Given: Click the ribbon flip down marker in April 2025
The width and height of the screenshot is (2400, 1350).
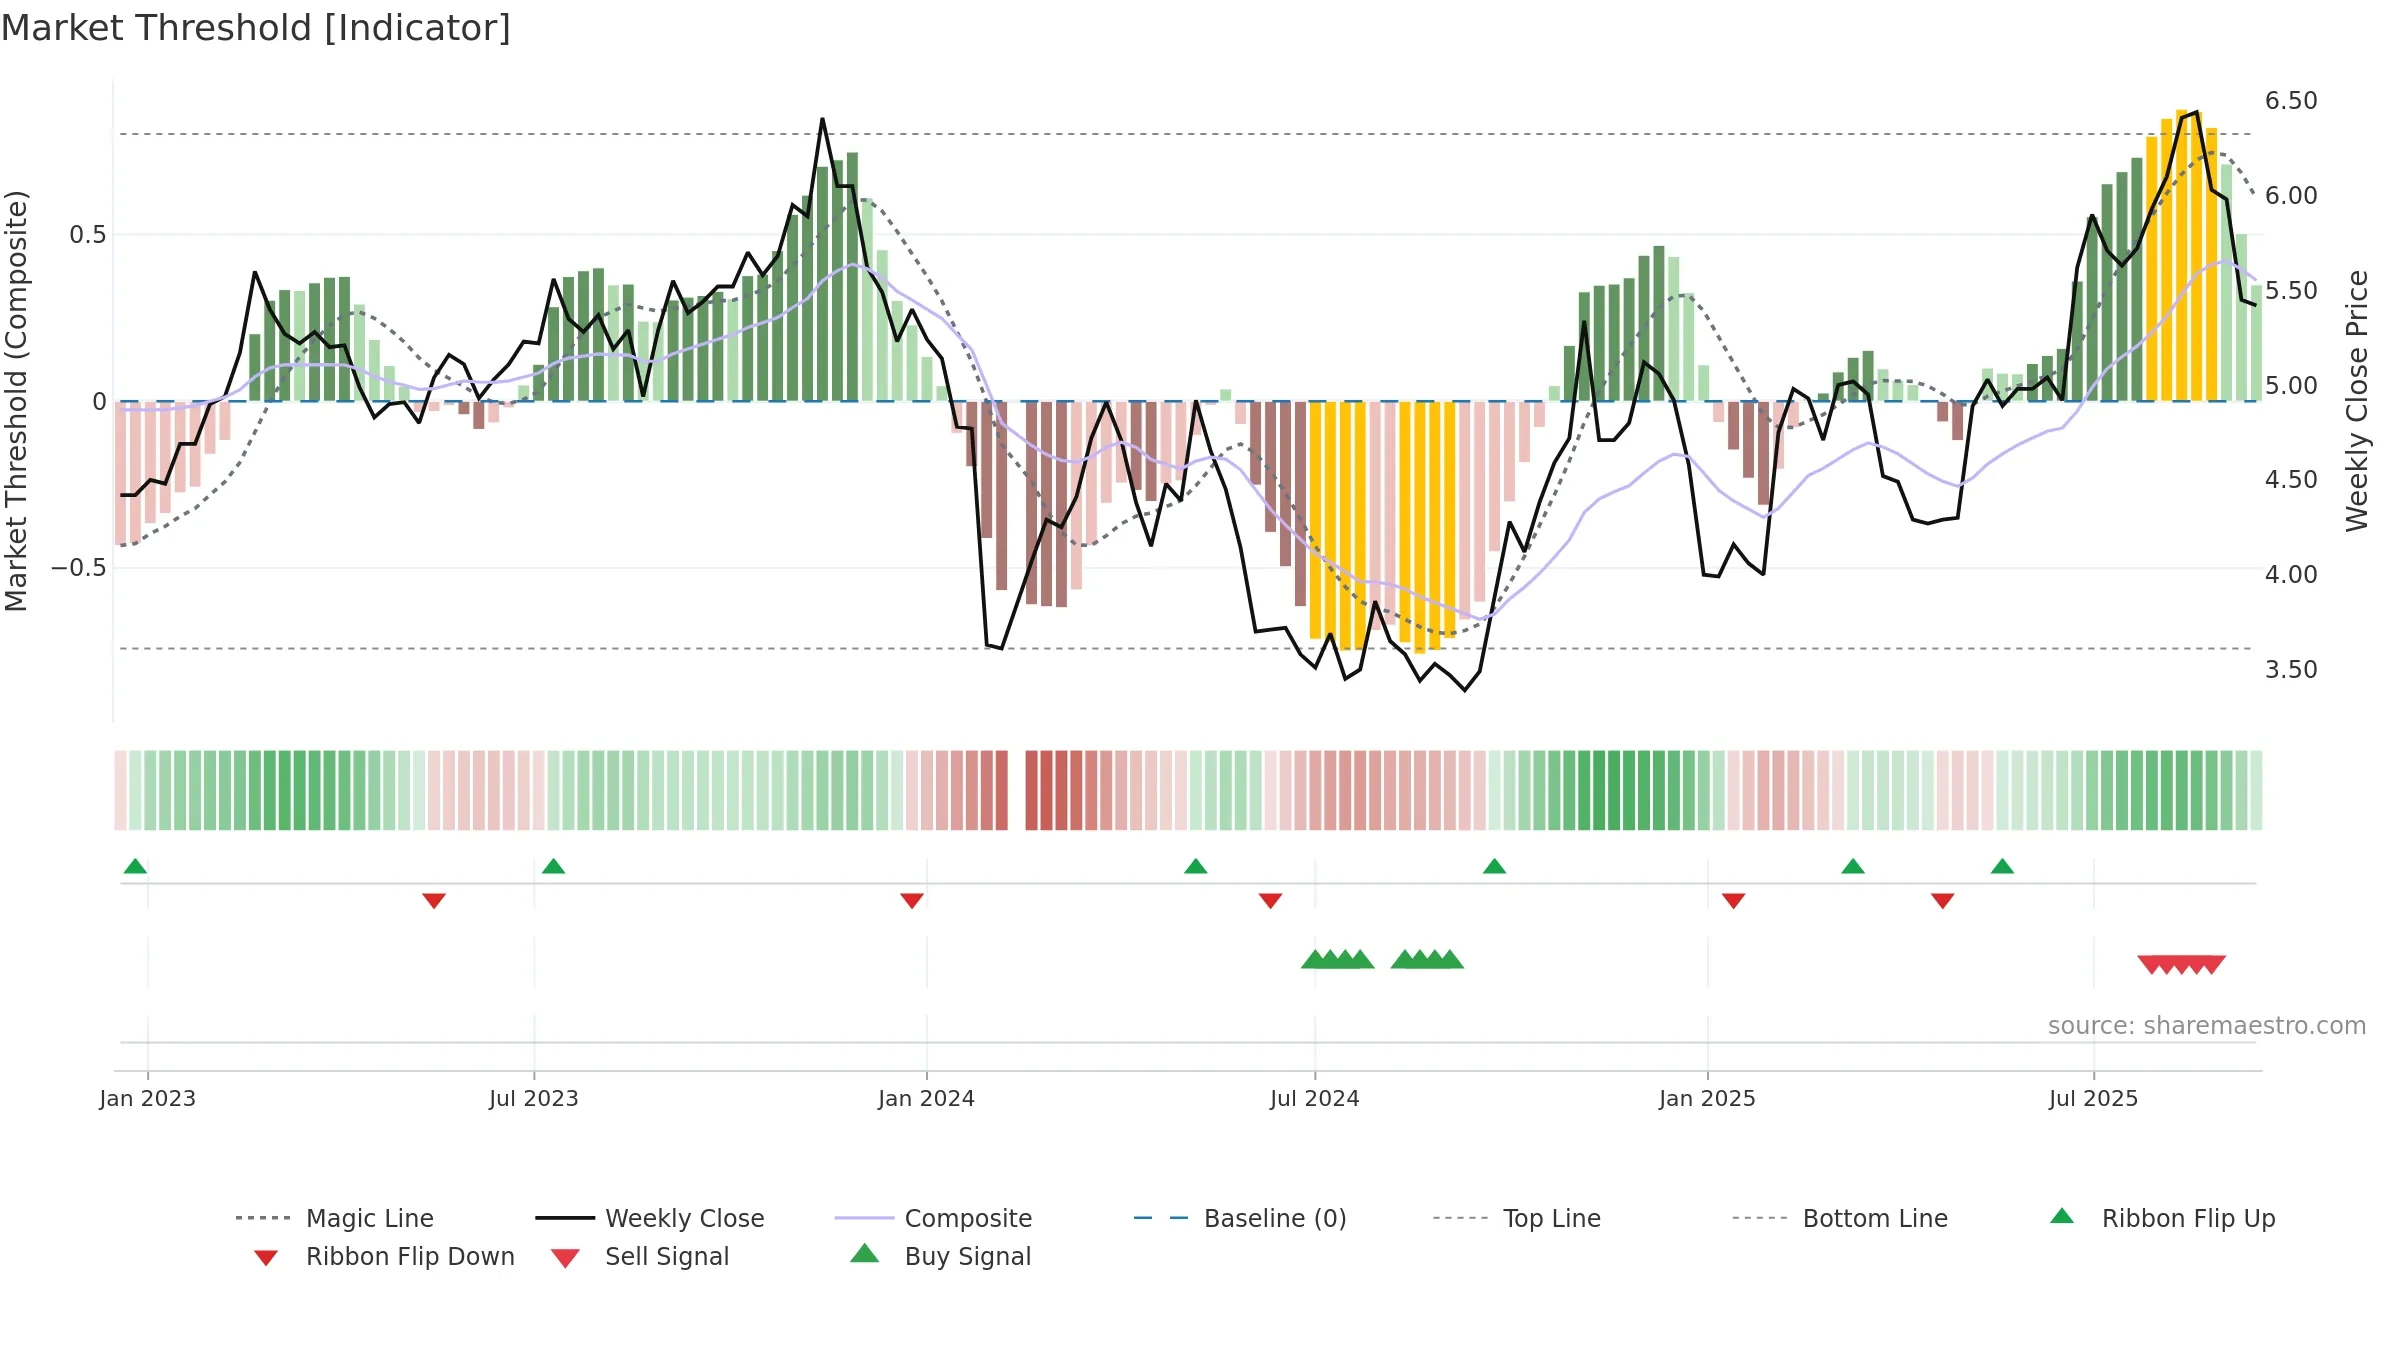Looking at the screenshot, I should (1943, 901).
